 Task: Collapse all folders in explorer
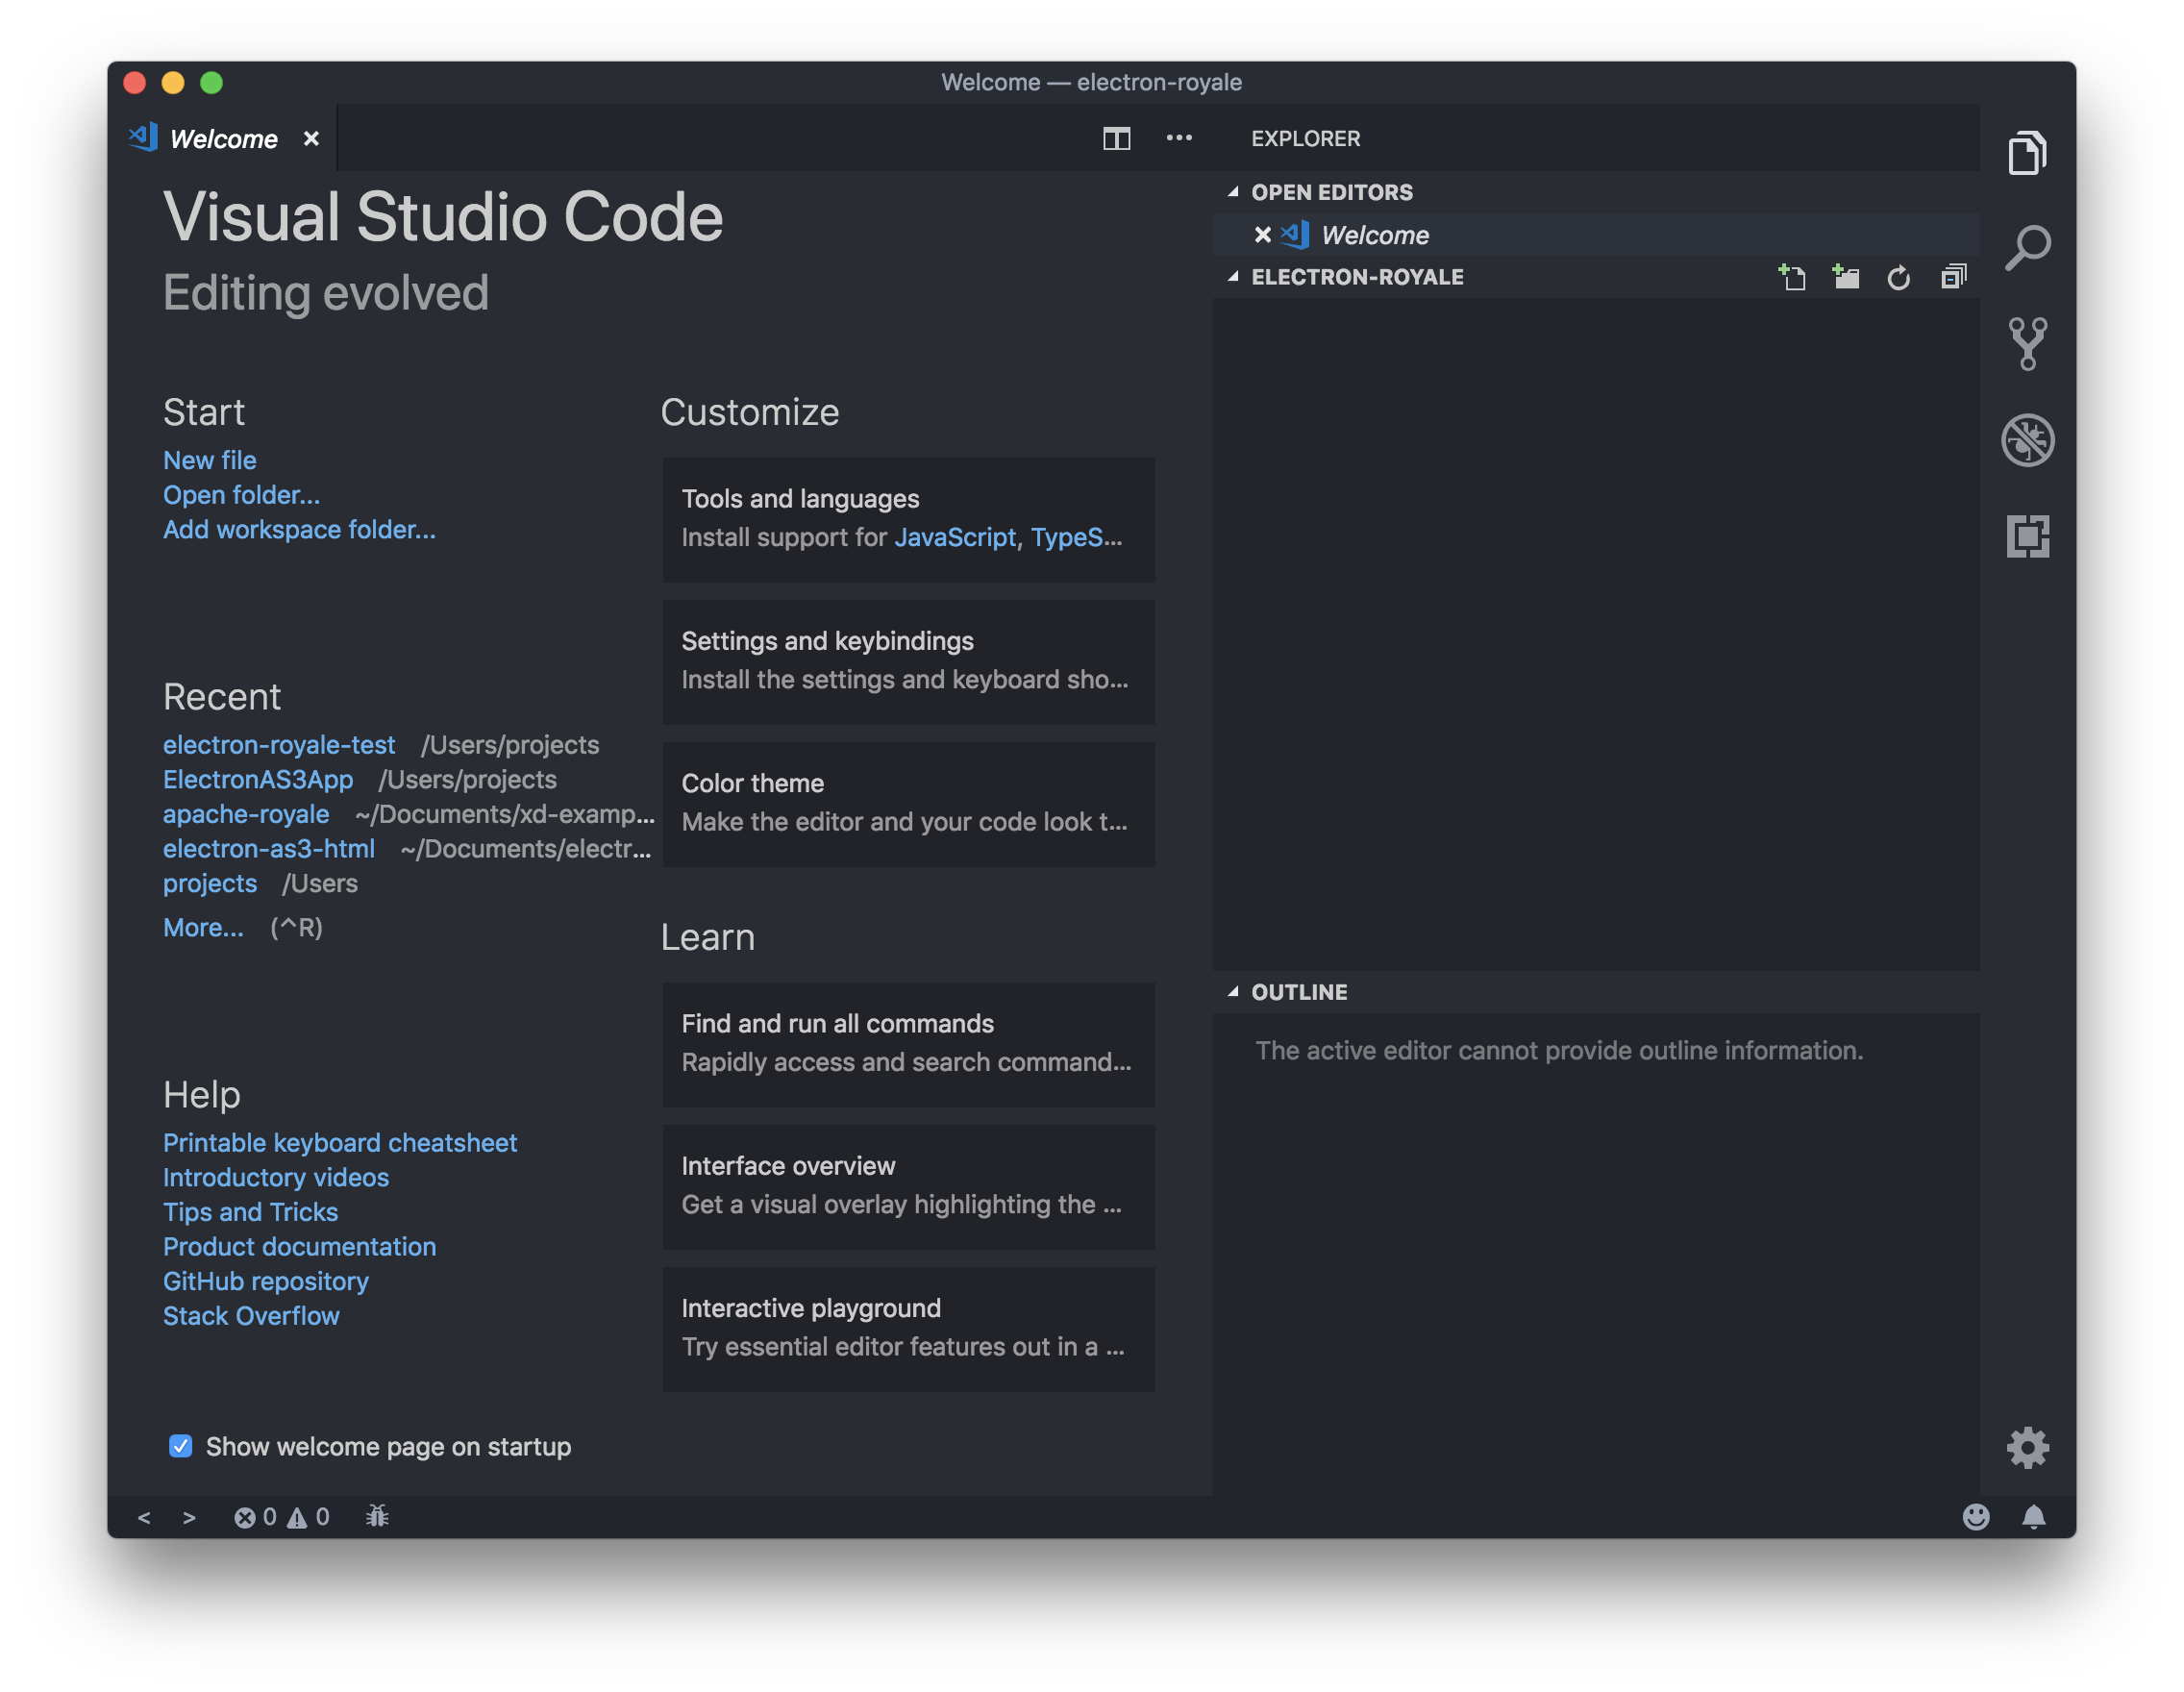click(1953, 277)
